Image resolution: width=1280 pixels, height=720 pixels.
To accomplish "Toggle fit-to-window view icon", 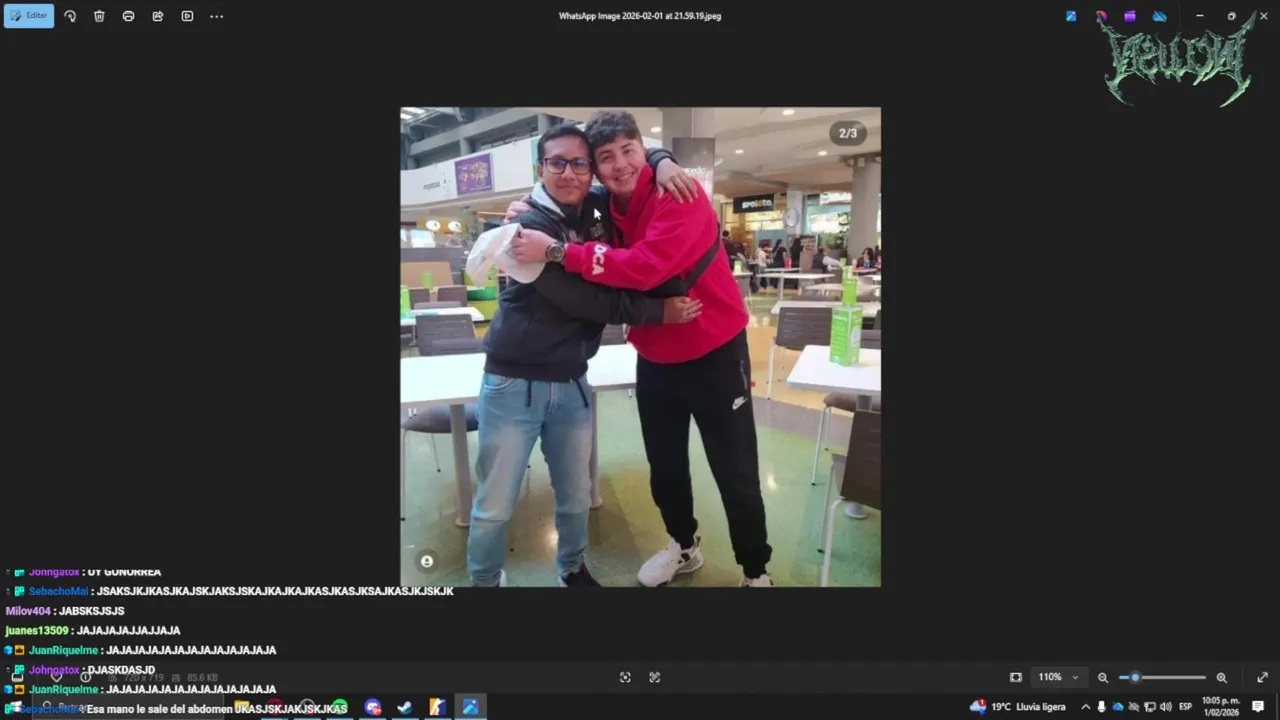I will 1016,677.
